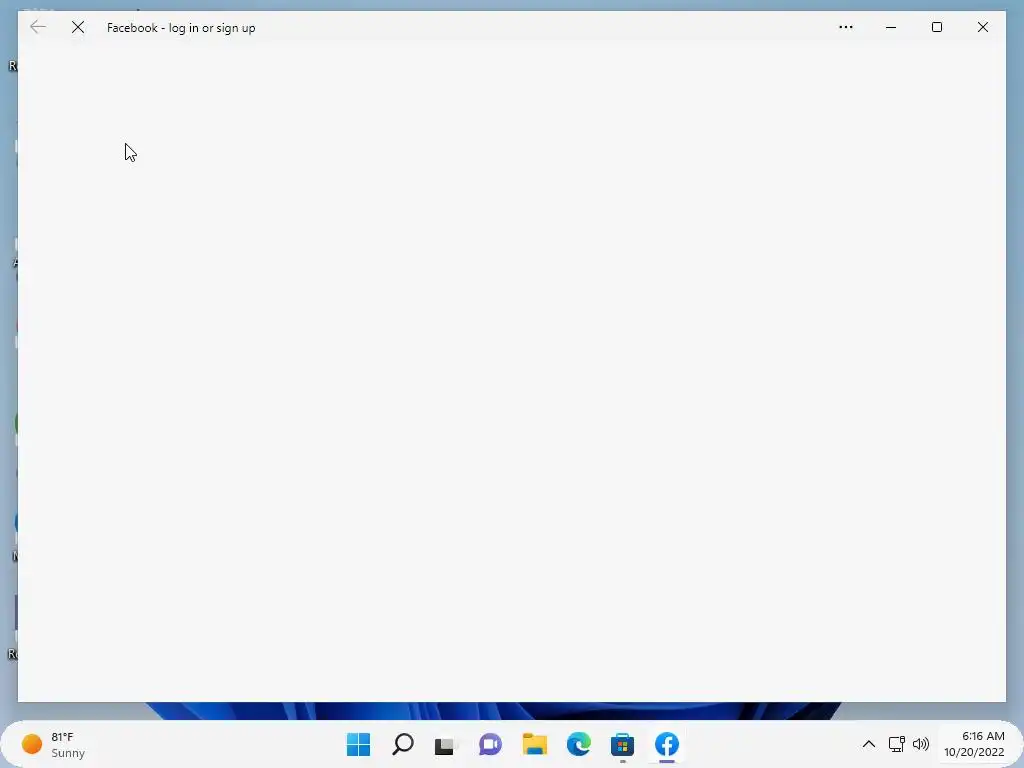Click the 'Facebook - log in or sign up' title
The height and width of the screenshot is (768, 1024).
(x=181, y=28)
